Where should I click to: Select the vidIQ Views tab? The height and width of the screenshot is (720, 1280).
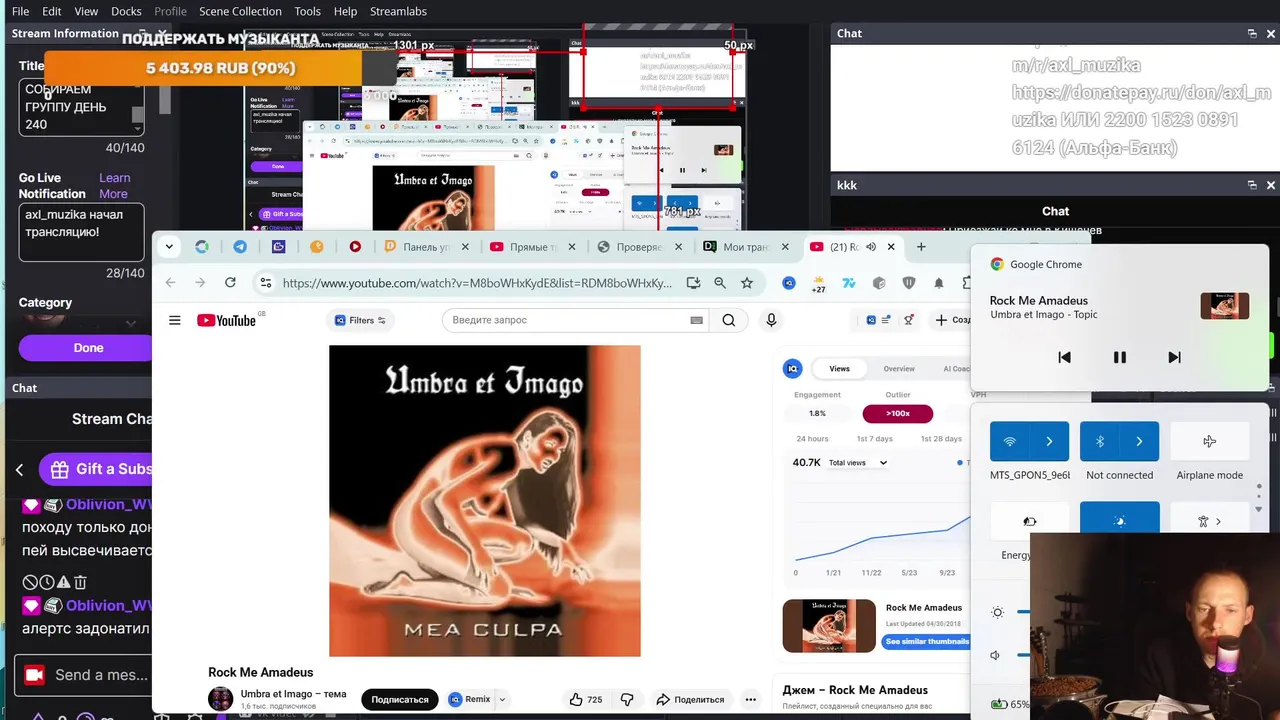[x=839, y=368]
